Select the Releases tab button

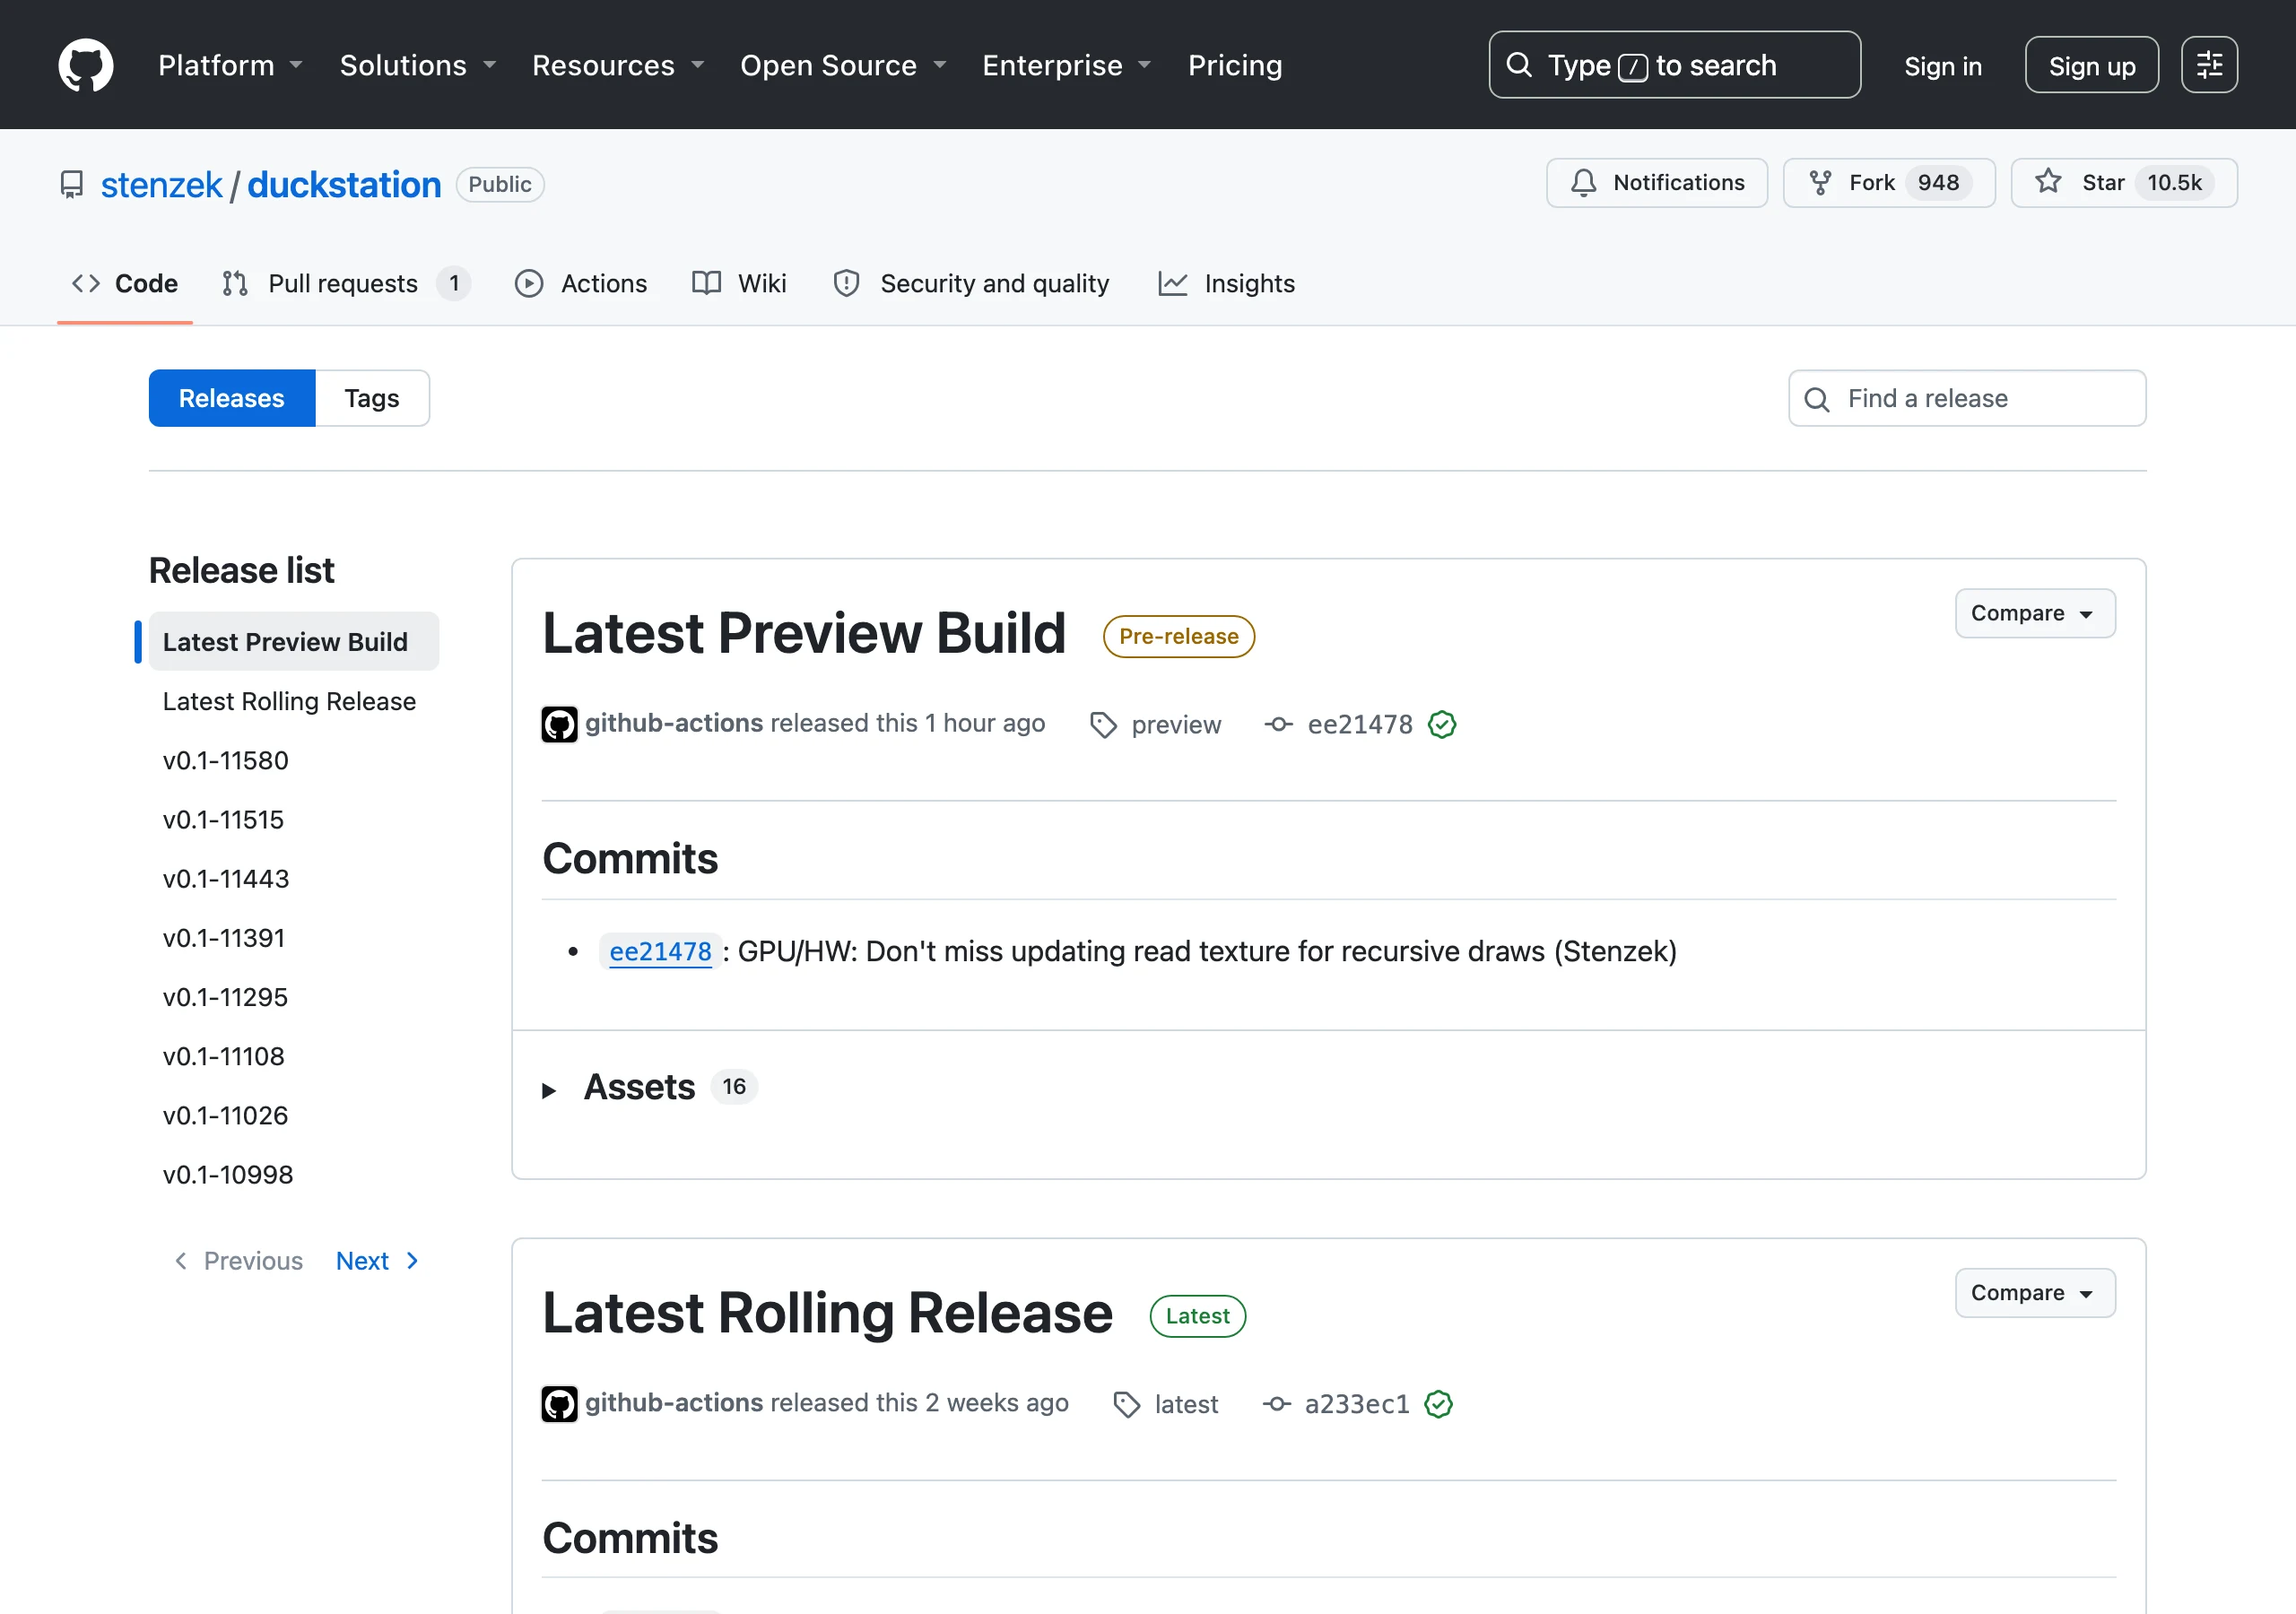(x=232, y=398)
